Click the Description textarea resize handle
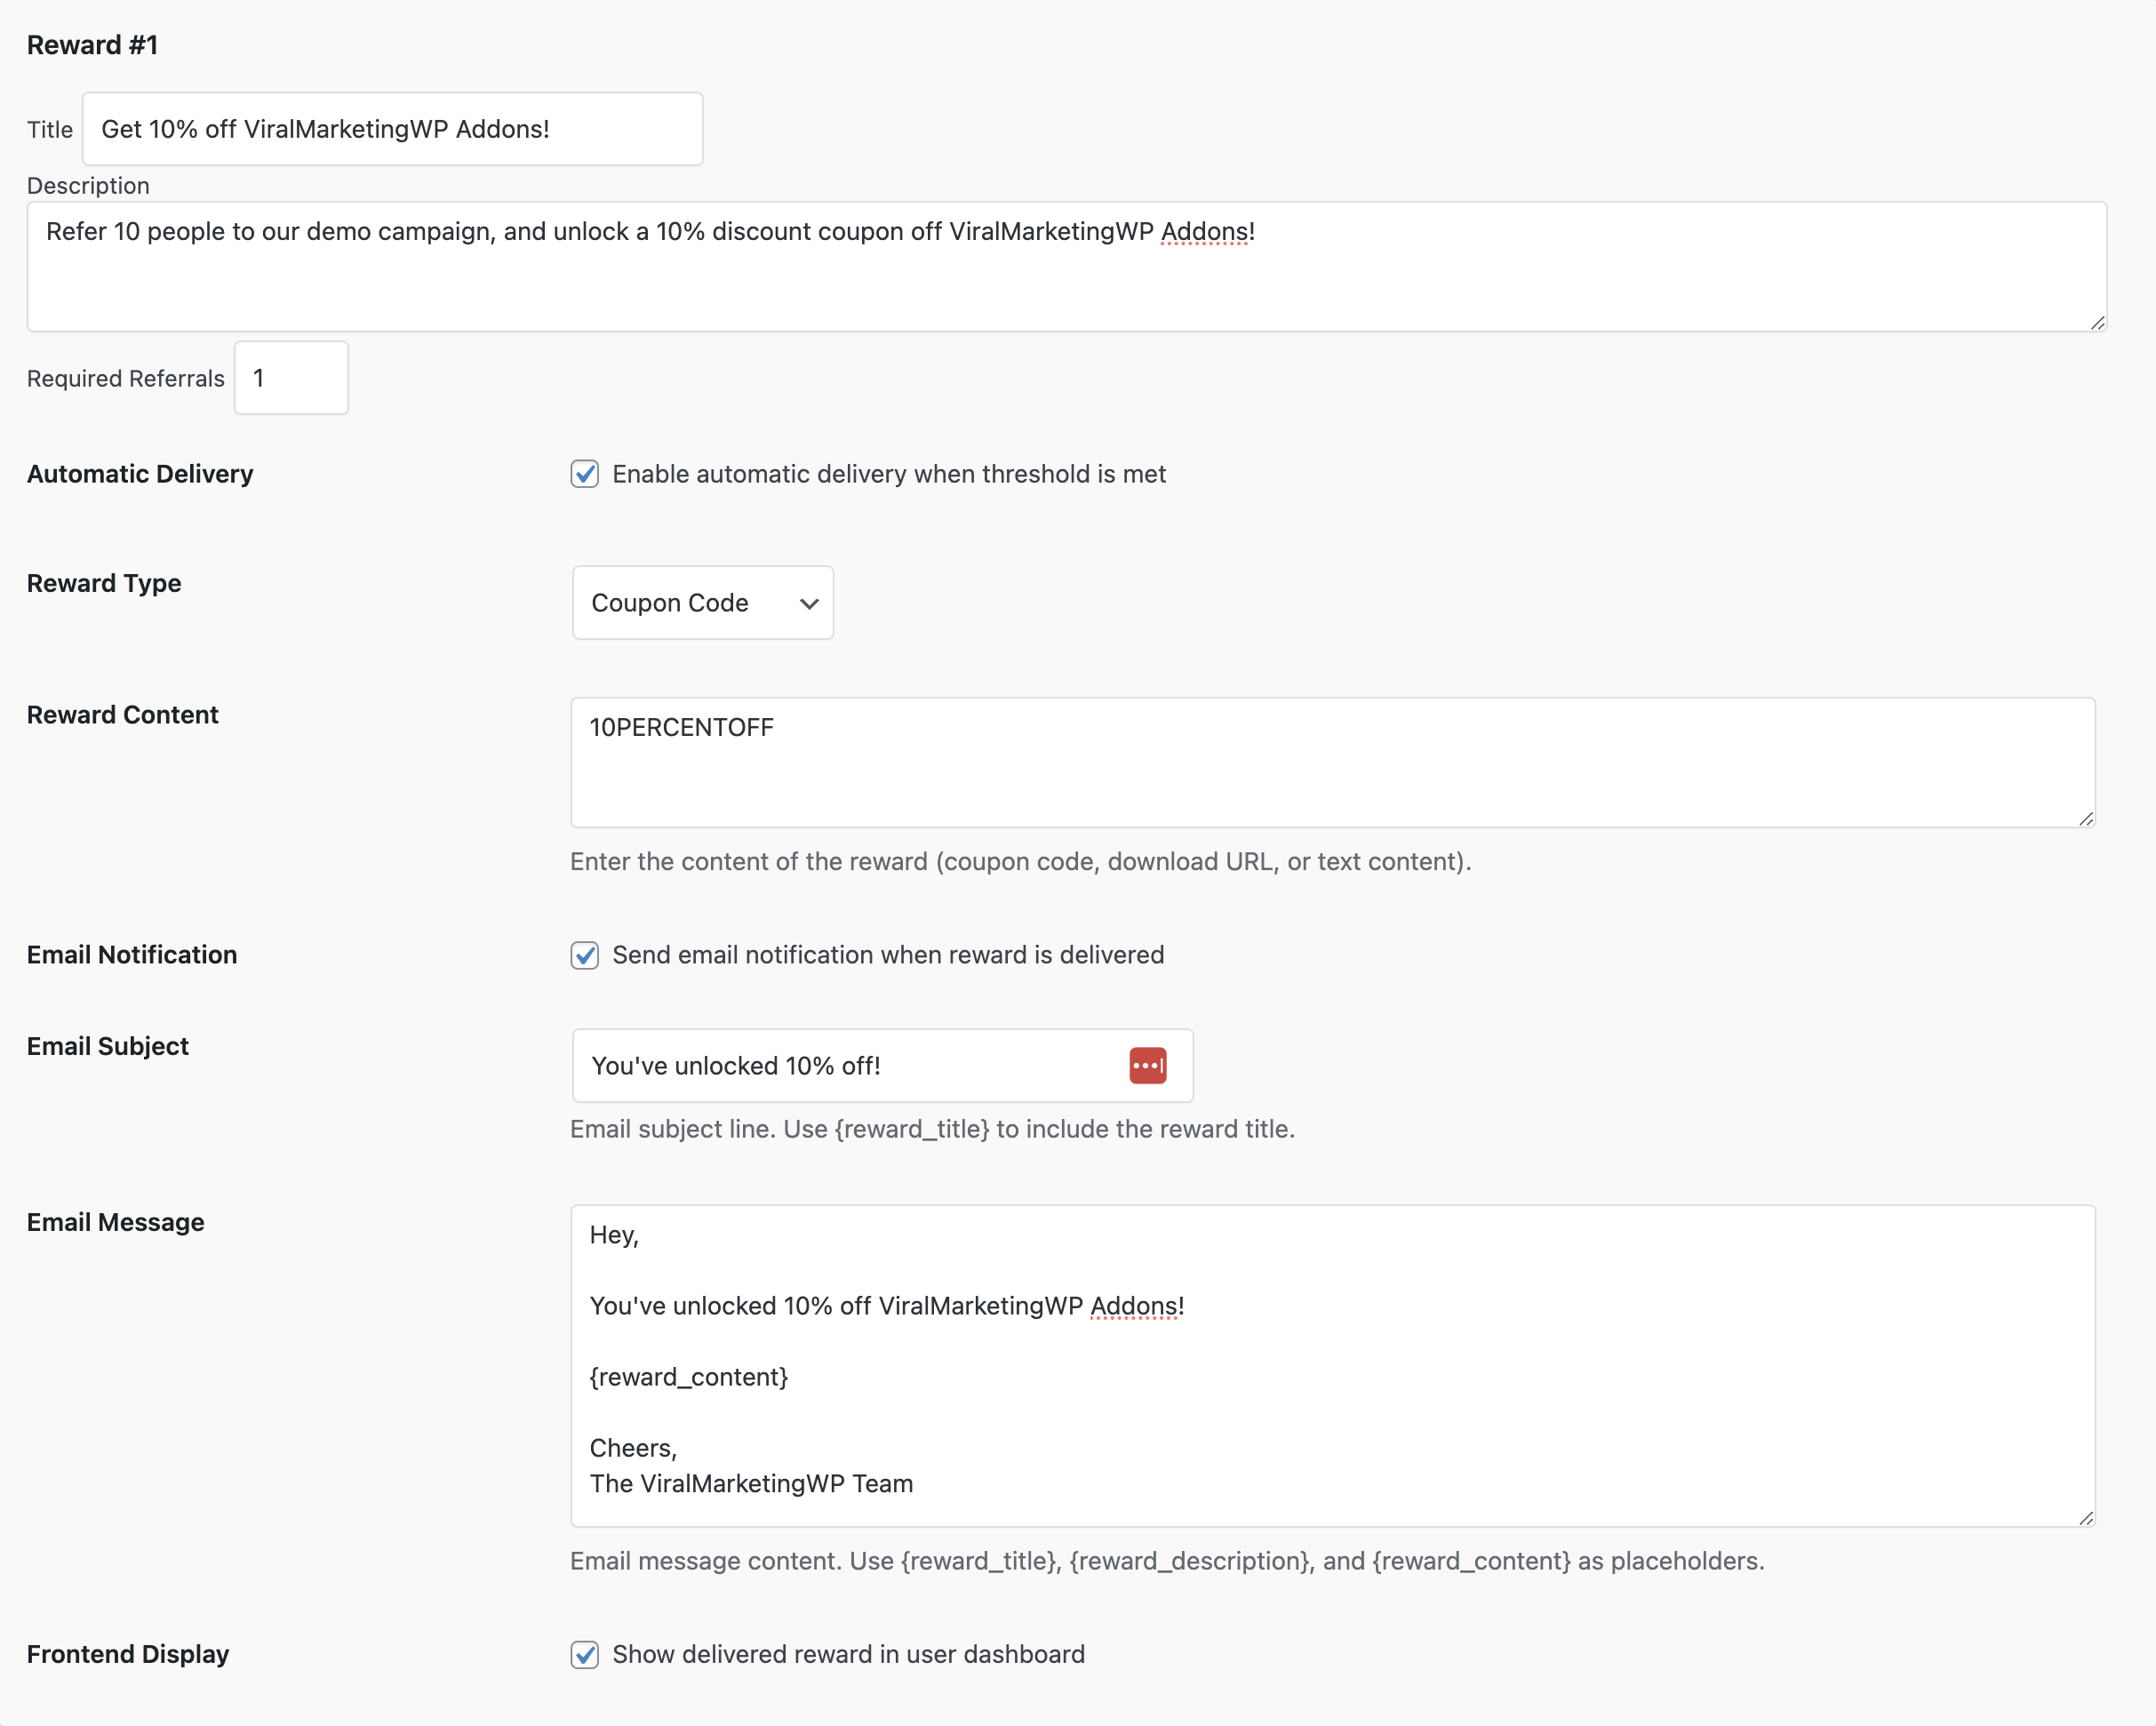The height and width of the screenshot is (1726, 2156). (x=2097, y=322)
